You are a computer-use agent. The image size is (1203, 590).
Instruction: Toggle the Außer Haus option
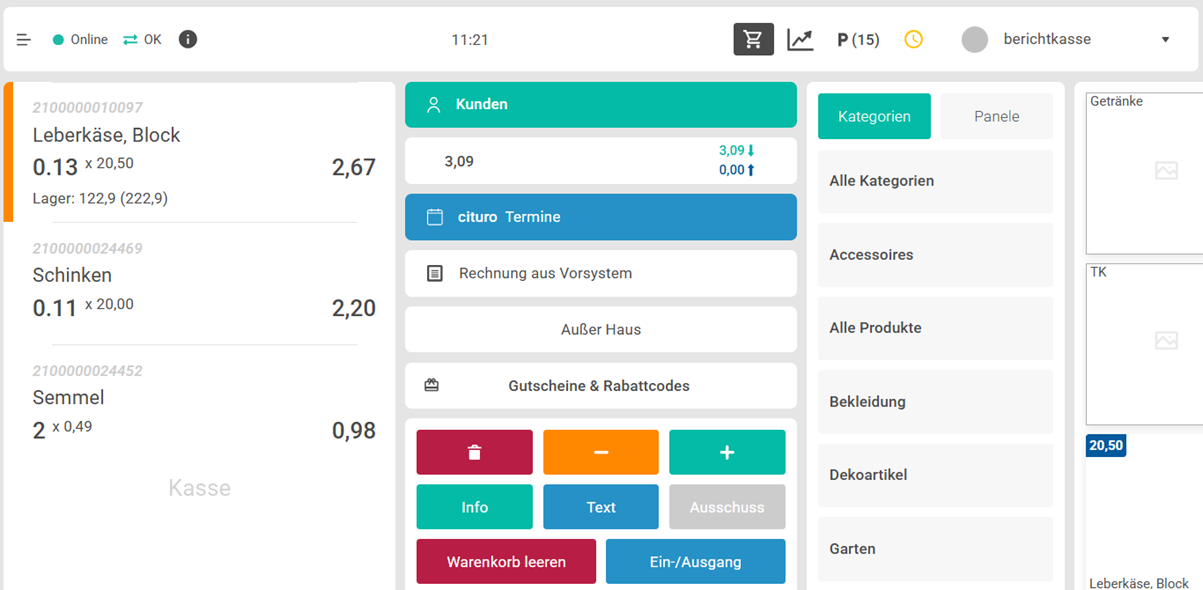[x=600, y=329]
